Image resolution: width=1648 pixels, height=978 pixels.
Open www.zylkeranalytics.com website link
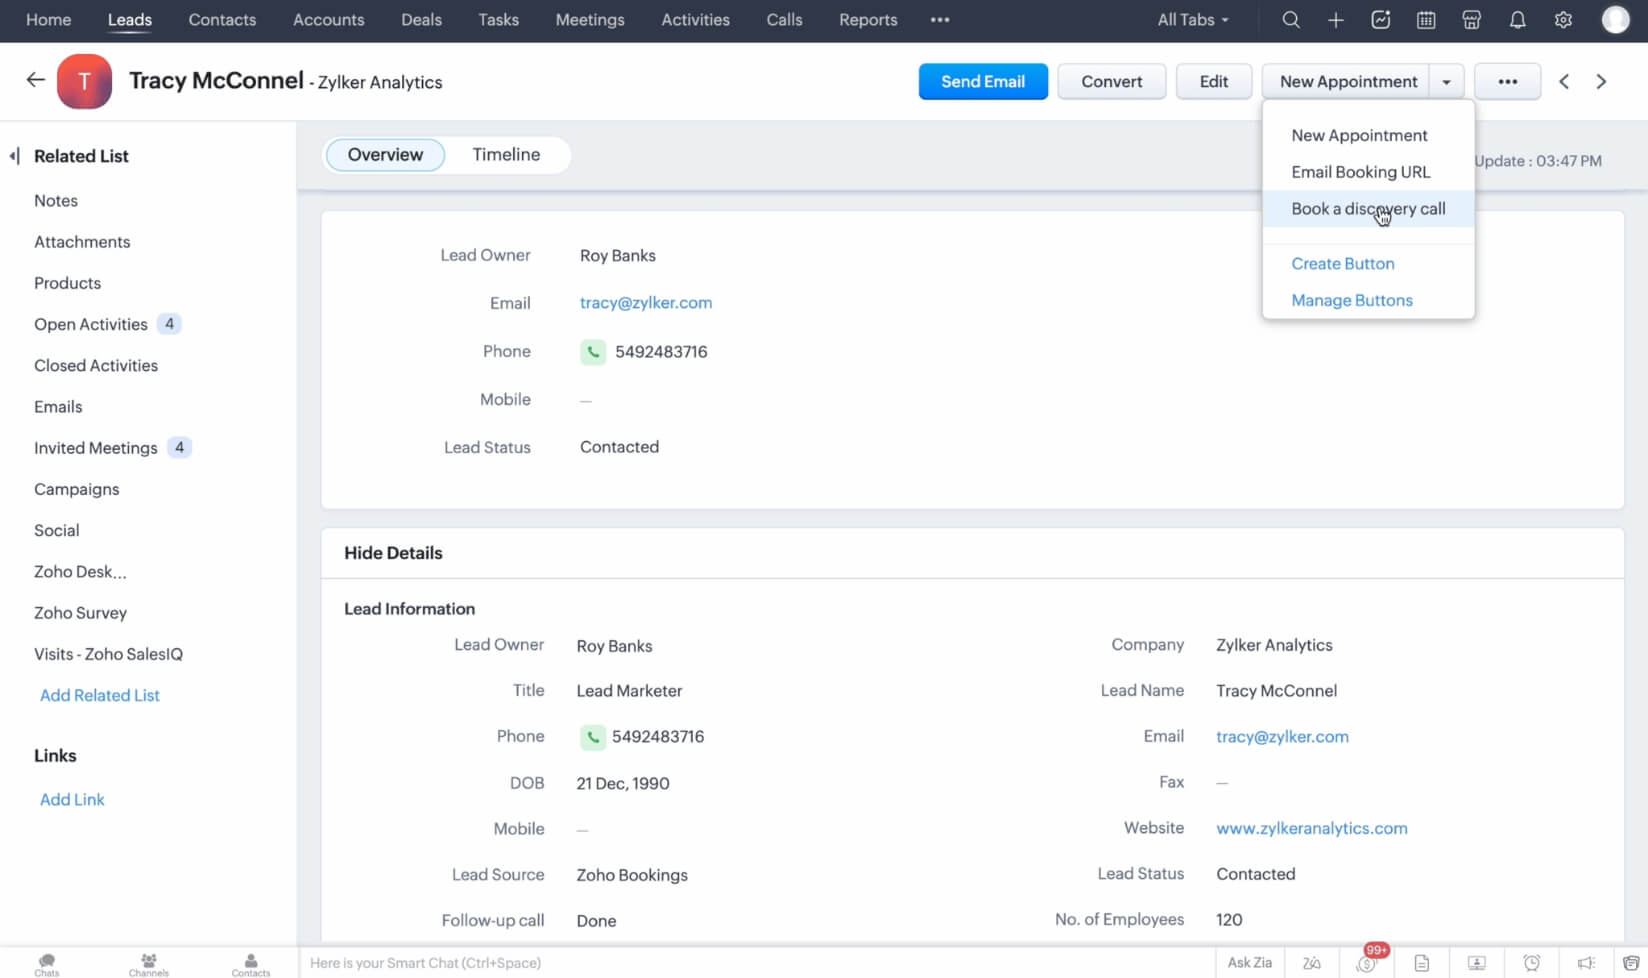[x=1312, y=829]
